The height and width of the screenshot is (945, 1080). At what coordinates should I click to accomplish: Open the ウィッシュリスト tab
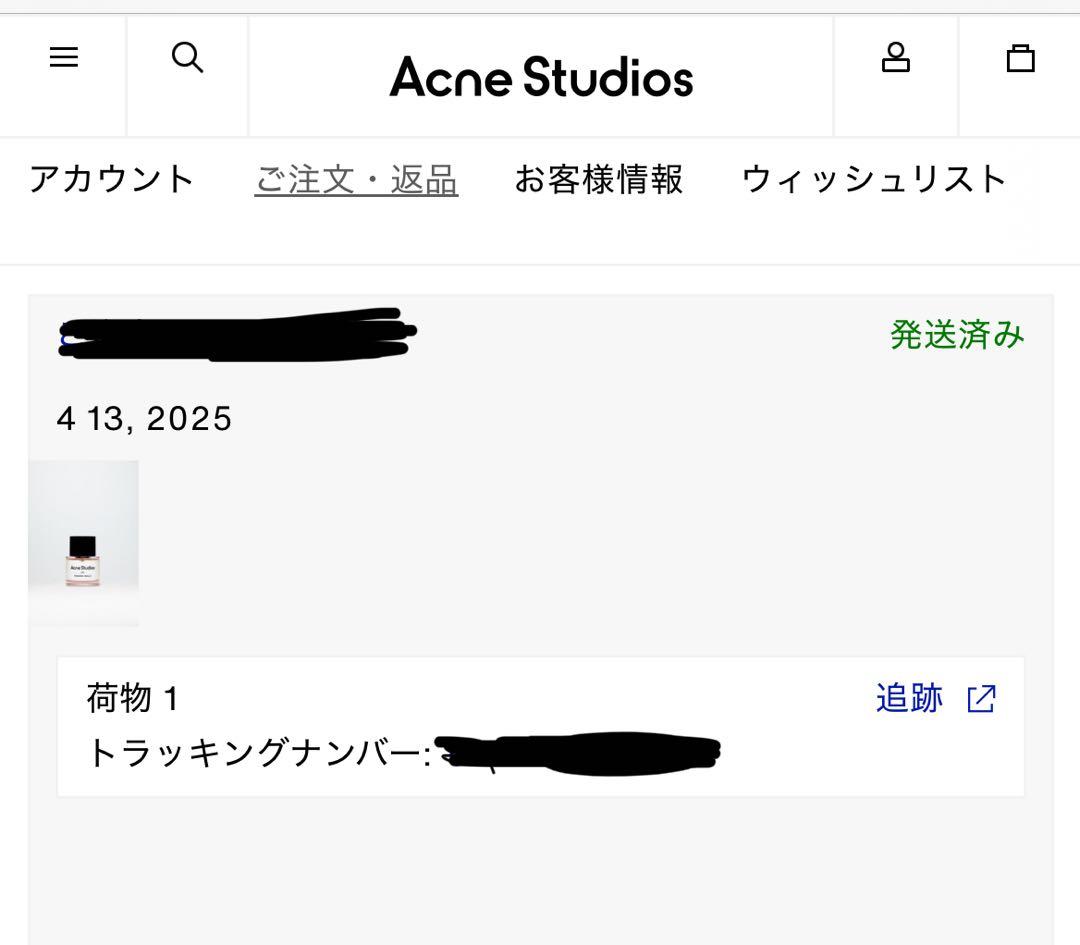872,178
